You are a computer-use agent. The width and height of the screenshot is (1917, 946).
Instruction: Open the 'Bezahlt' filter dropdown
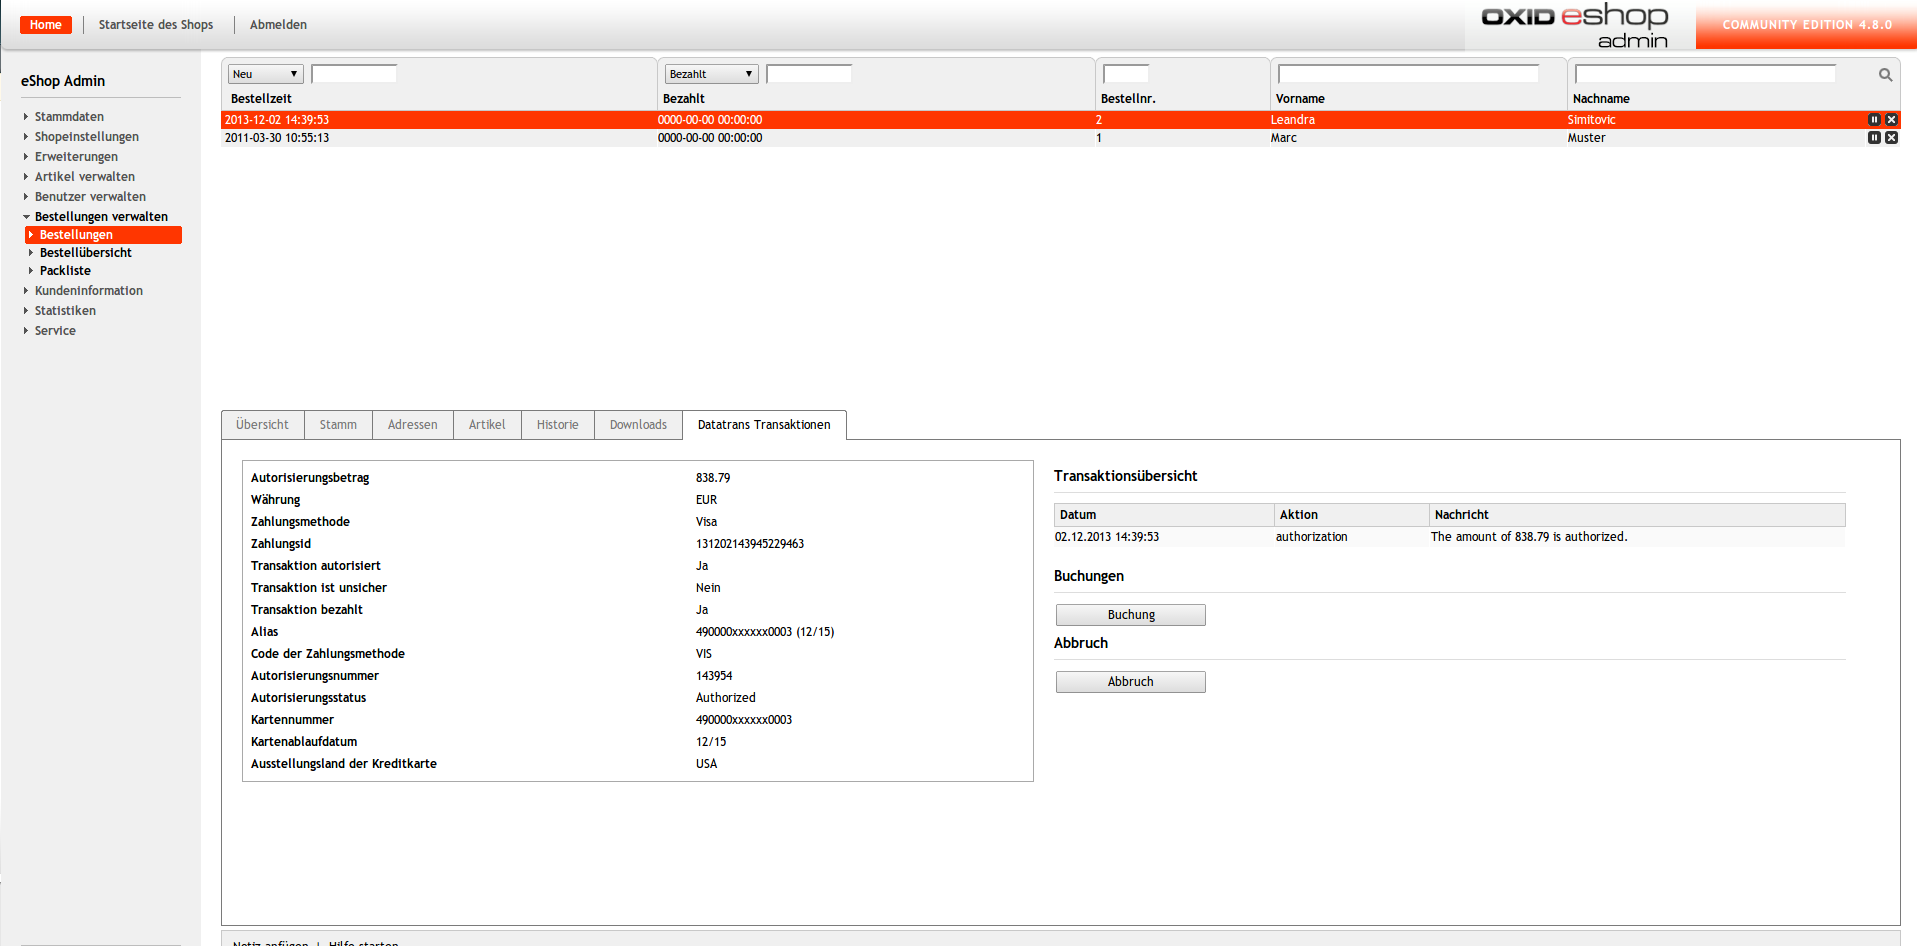point(711,74)
